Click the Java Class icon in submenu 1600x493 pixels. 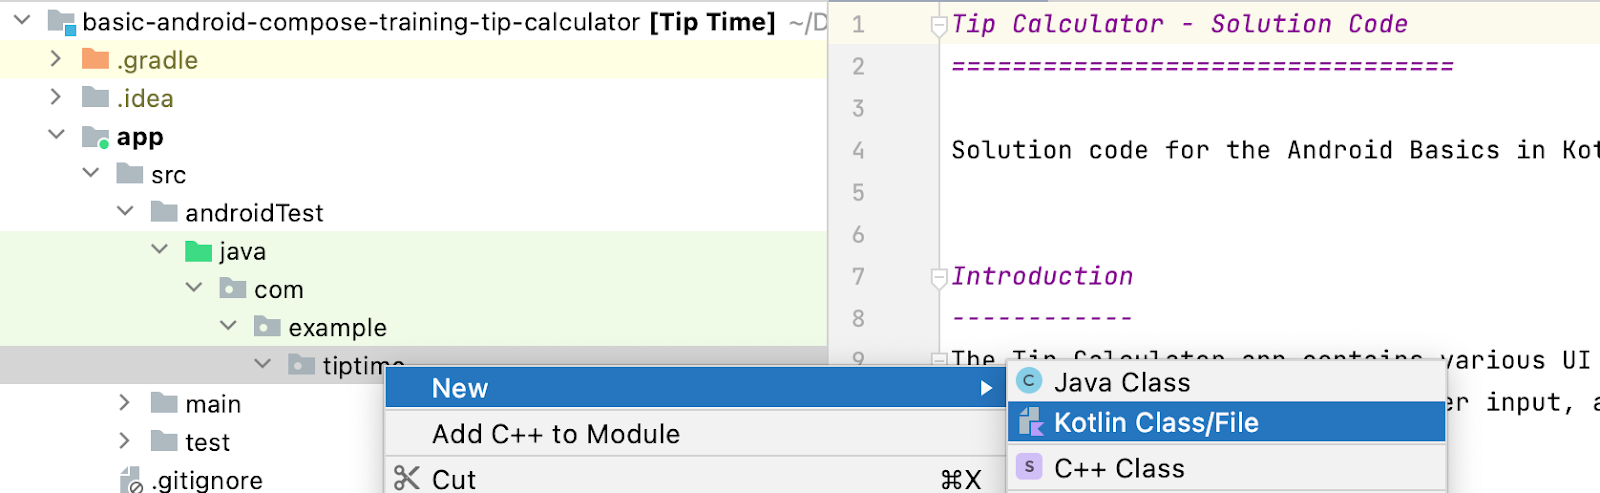[x=1029, y=382]
